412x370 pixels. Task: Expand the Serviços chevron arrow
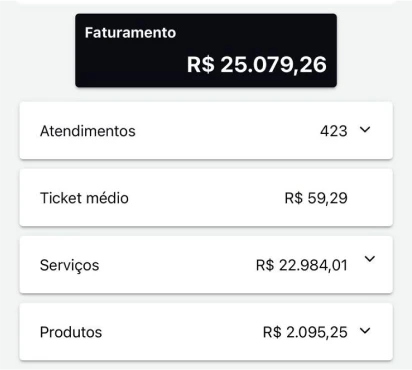pyautogui.click(x=370, y=259)
